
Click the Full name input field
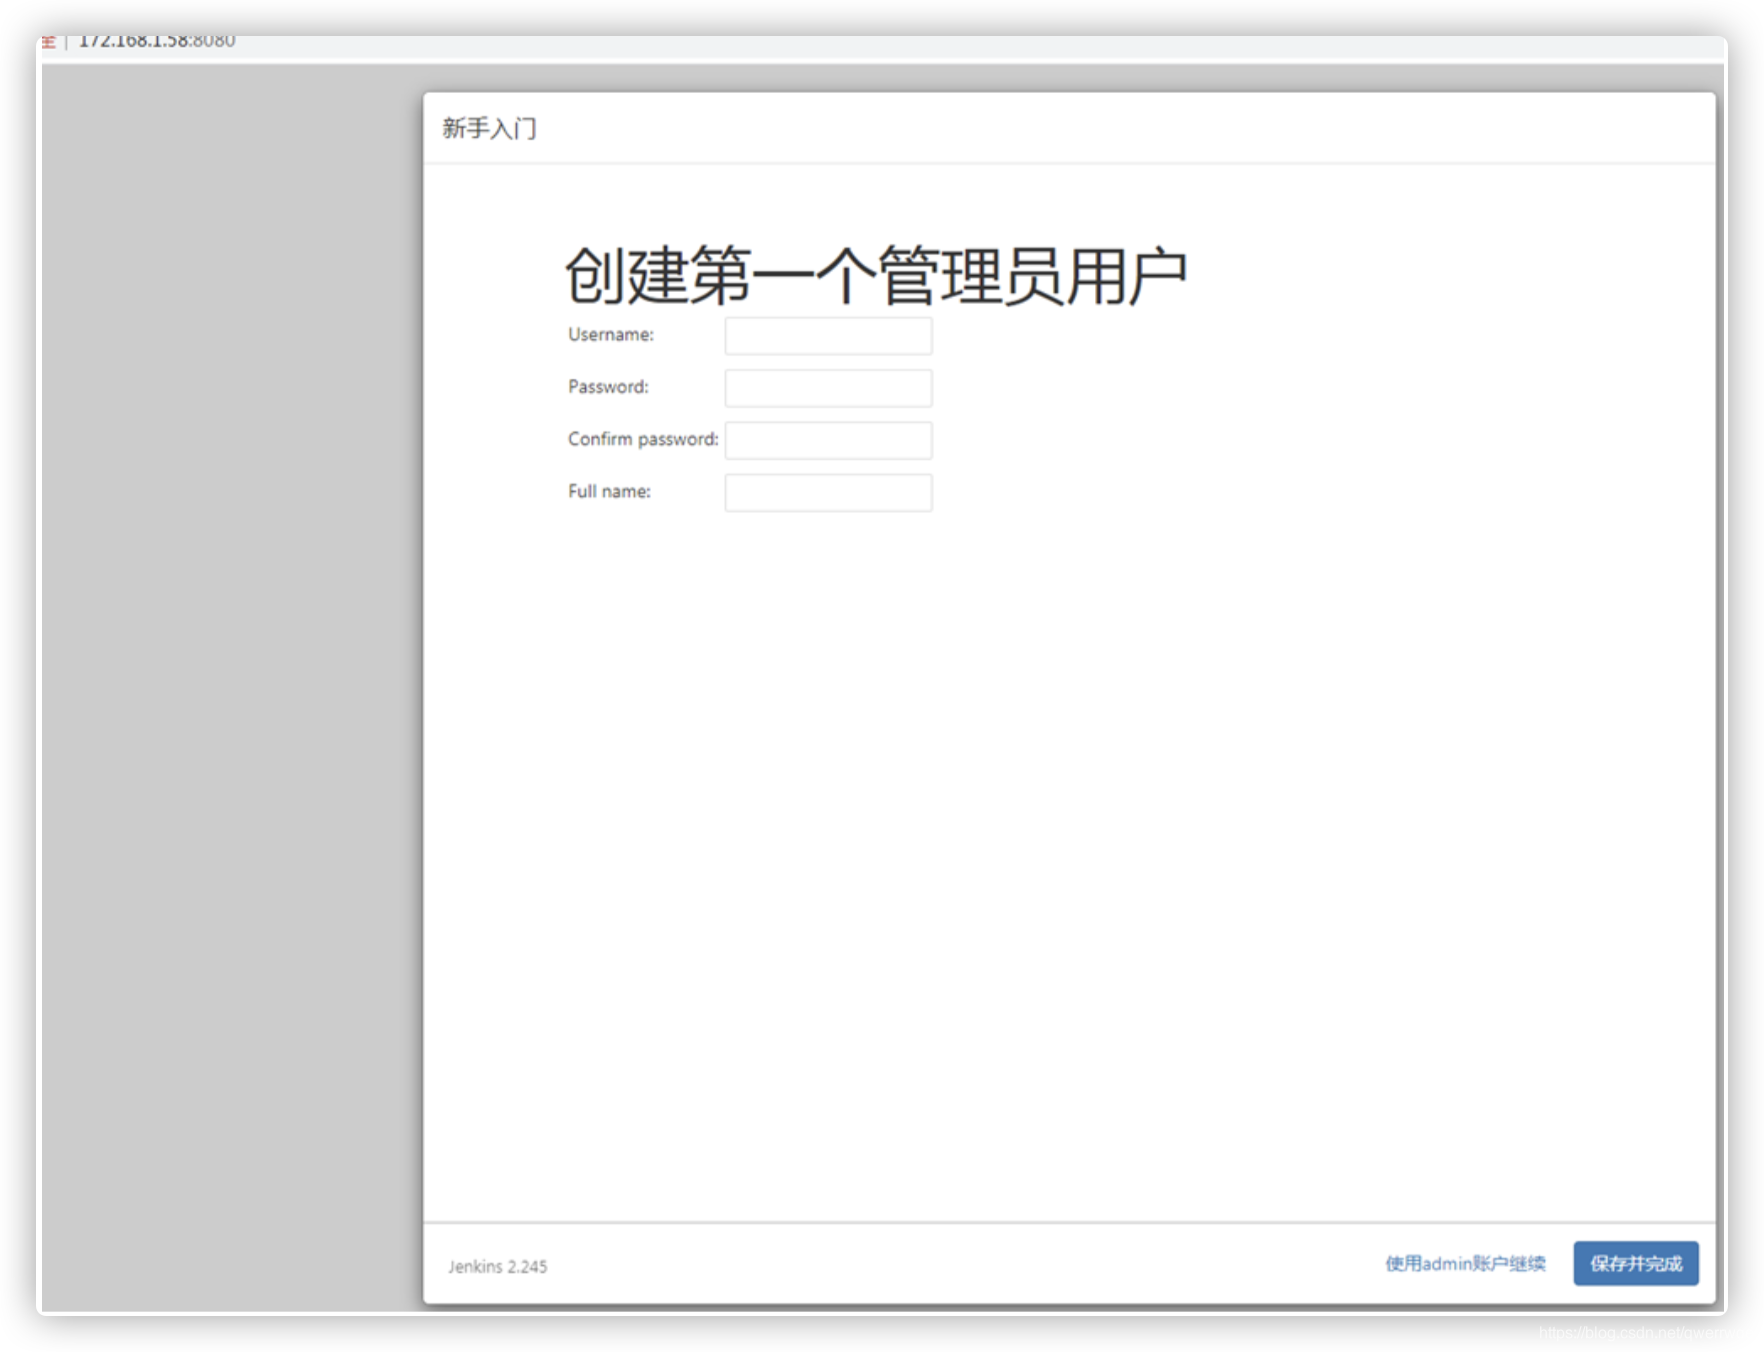coord(828,492)
